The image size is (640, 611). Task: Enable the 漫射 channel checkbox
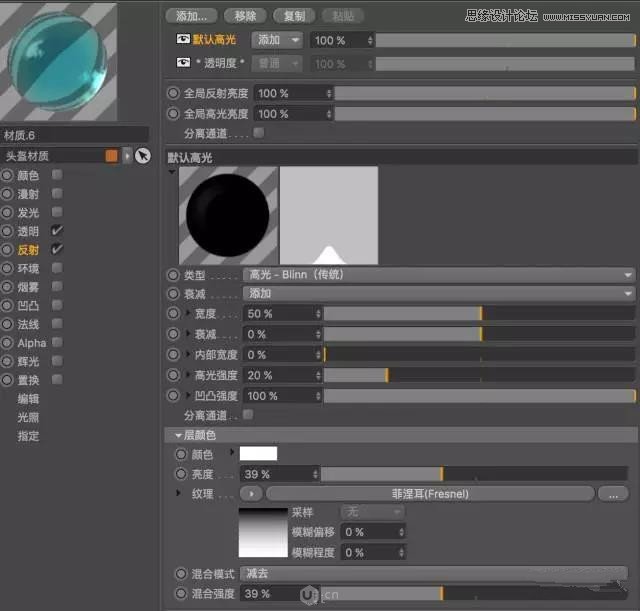click(57, 193)
